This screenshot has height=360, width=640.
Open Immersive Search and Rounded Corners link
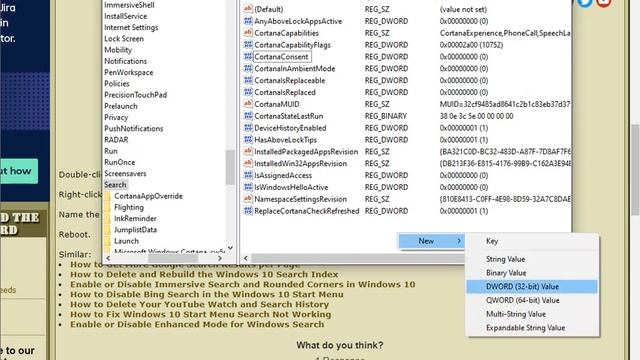[242, 284]
